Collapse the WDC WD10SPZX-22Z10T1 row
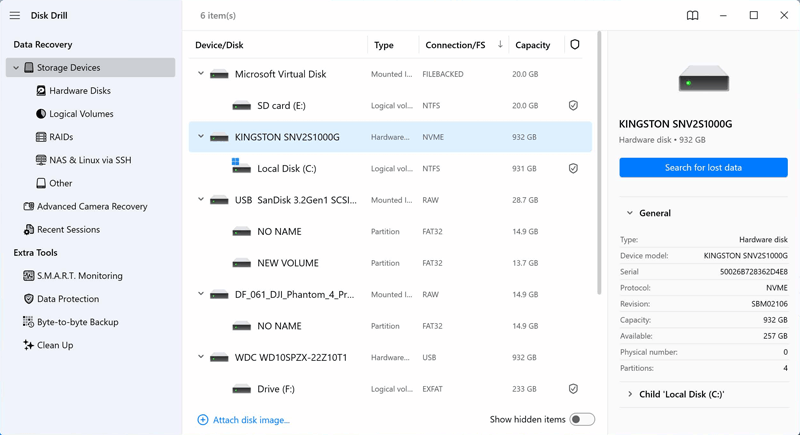 click(x=201, y=356)
